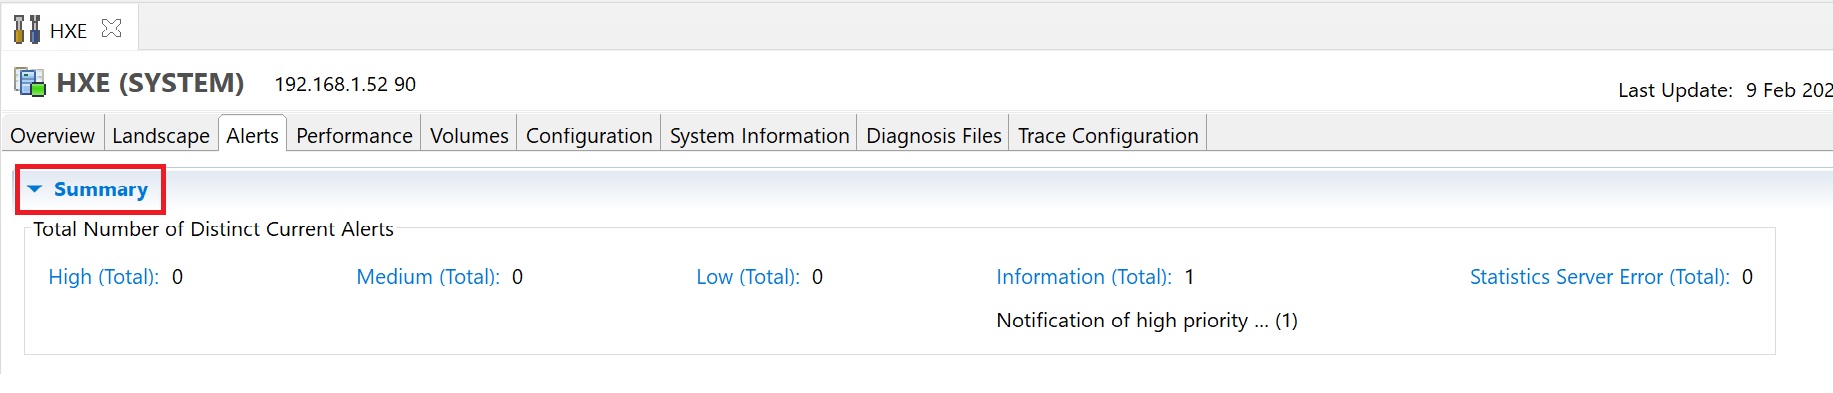
Task: Close the HXE editor tab
Action: click(111, 29)
